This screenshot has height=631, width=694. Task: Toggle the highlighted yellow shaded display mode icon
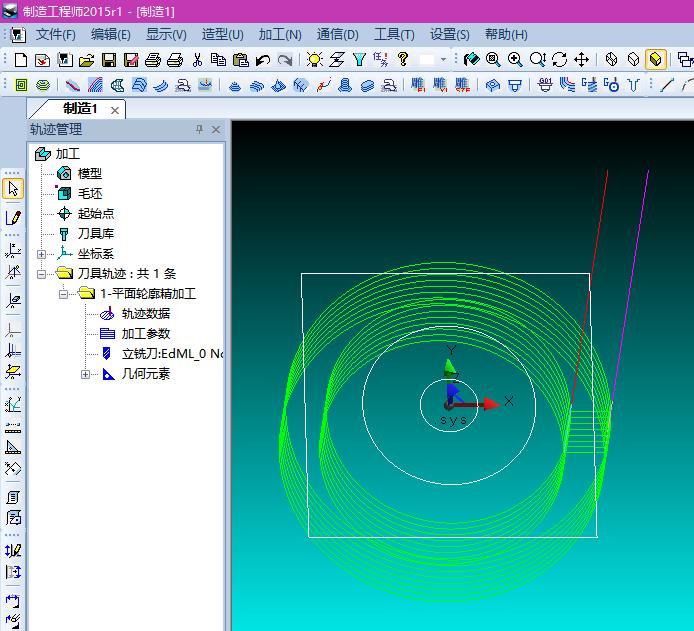(x=656, y=60)
